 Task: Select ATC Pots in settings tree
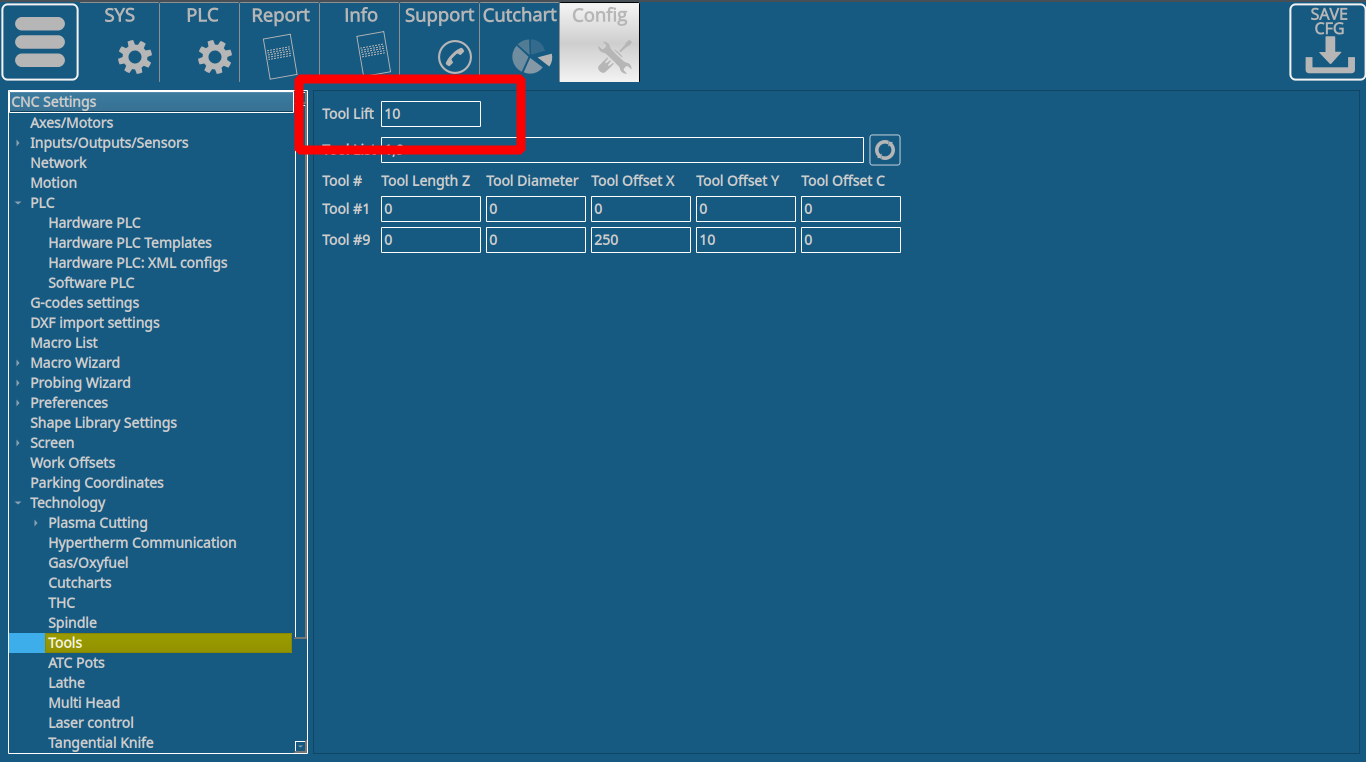(x=76, y=663)
